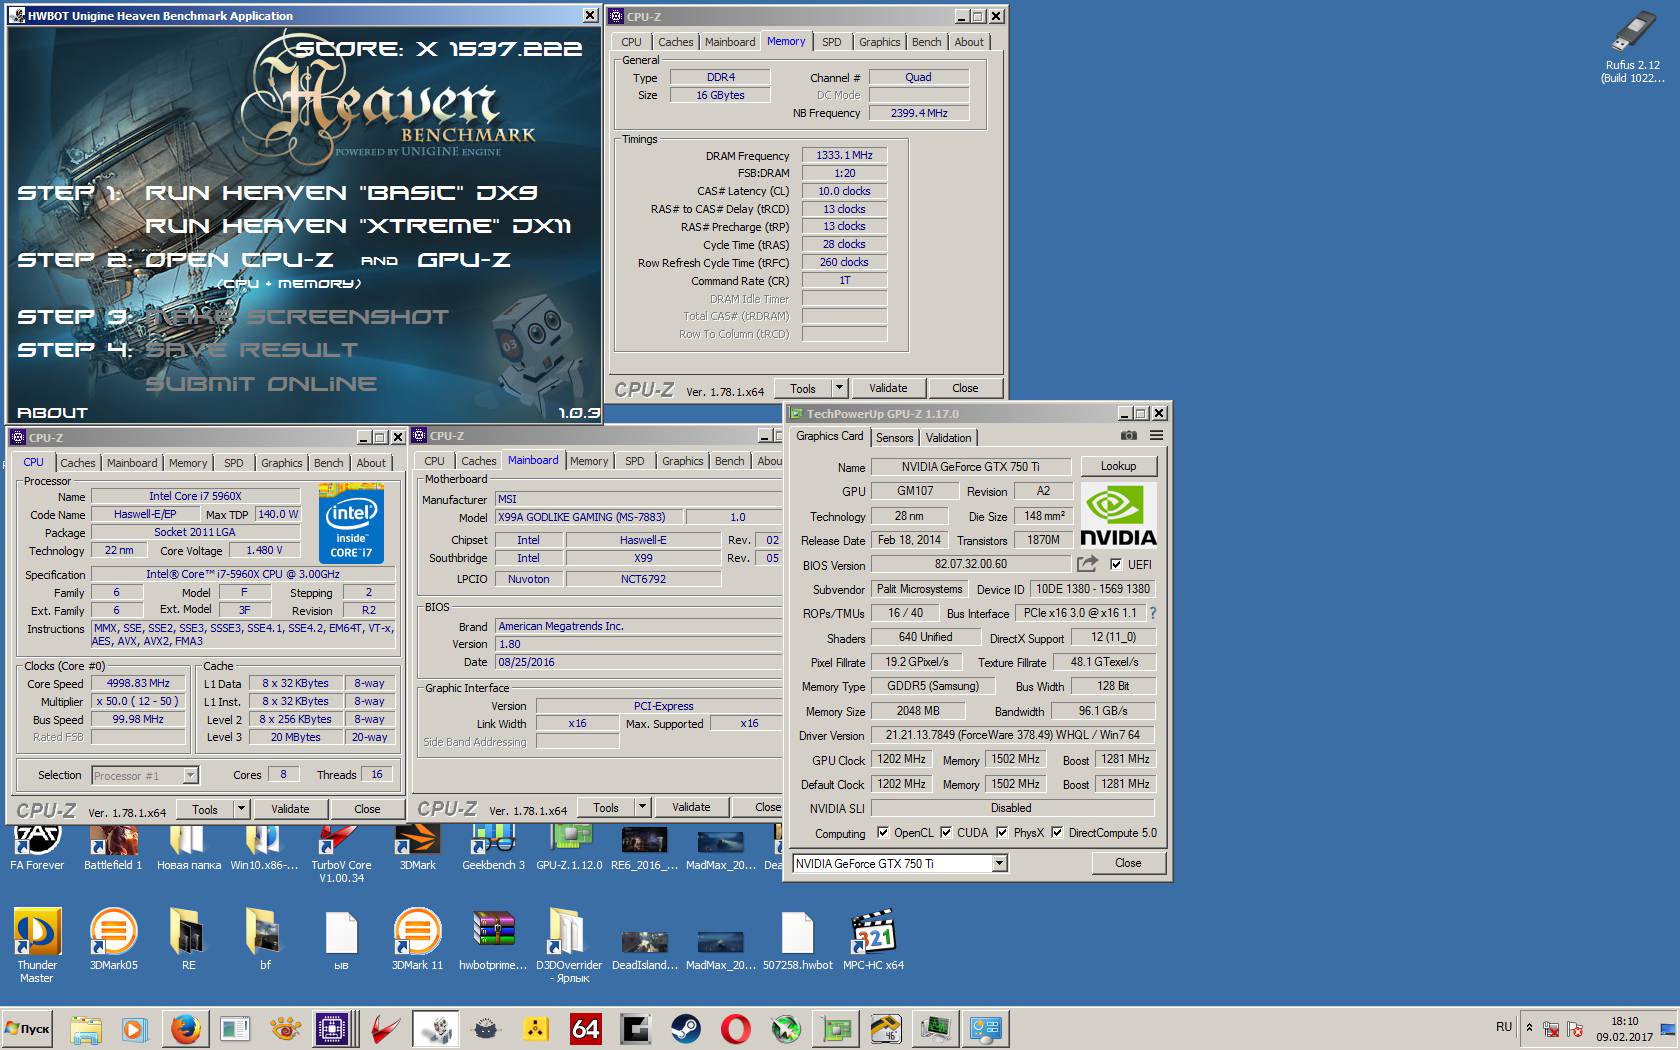Screen dimensions: 1680x1050
Task: Click the GPU-Z screenshot camera icon
Action: click(x=1129, y=436)
